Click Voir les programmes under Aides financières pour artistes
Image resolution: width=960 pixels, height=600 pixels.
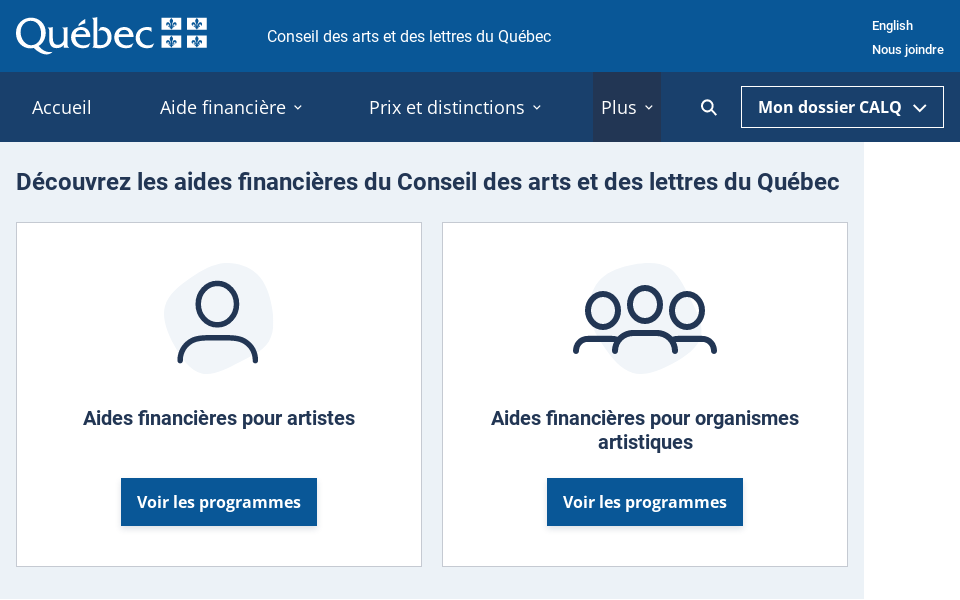[x=218, y=501]
